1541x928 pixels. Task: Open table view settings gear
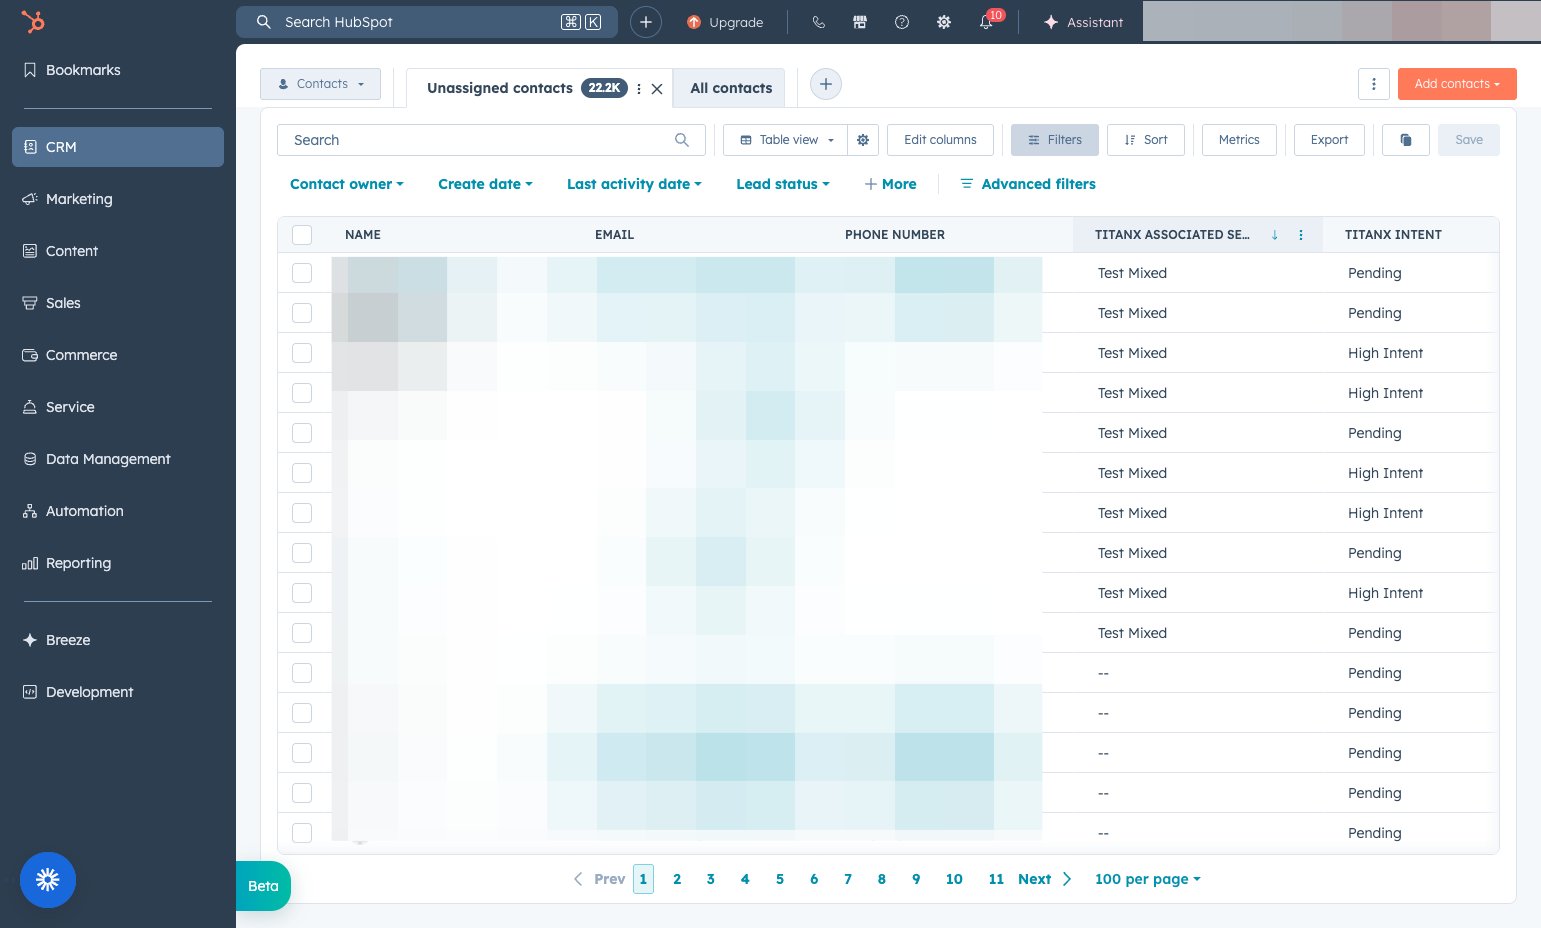(863, 140)
